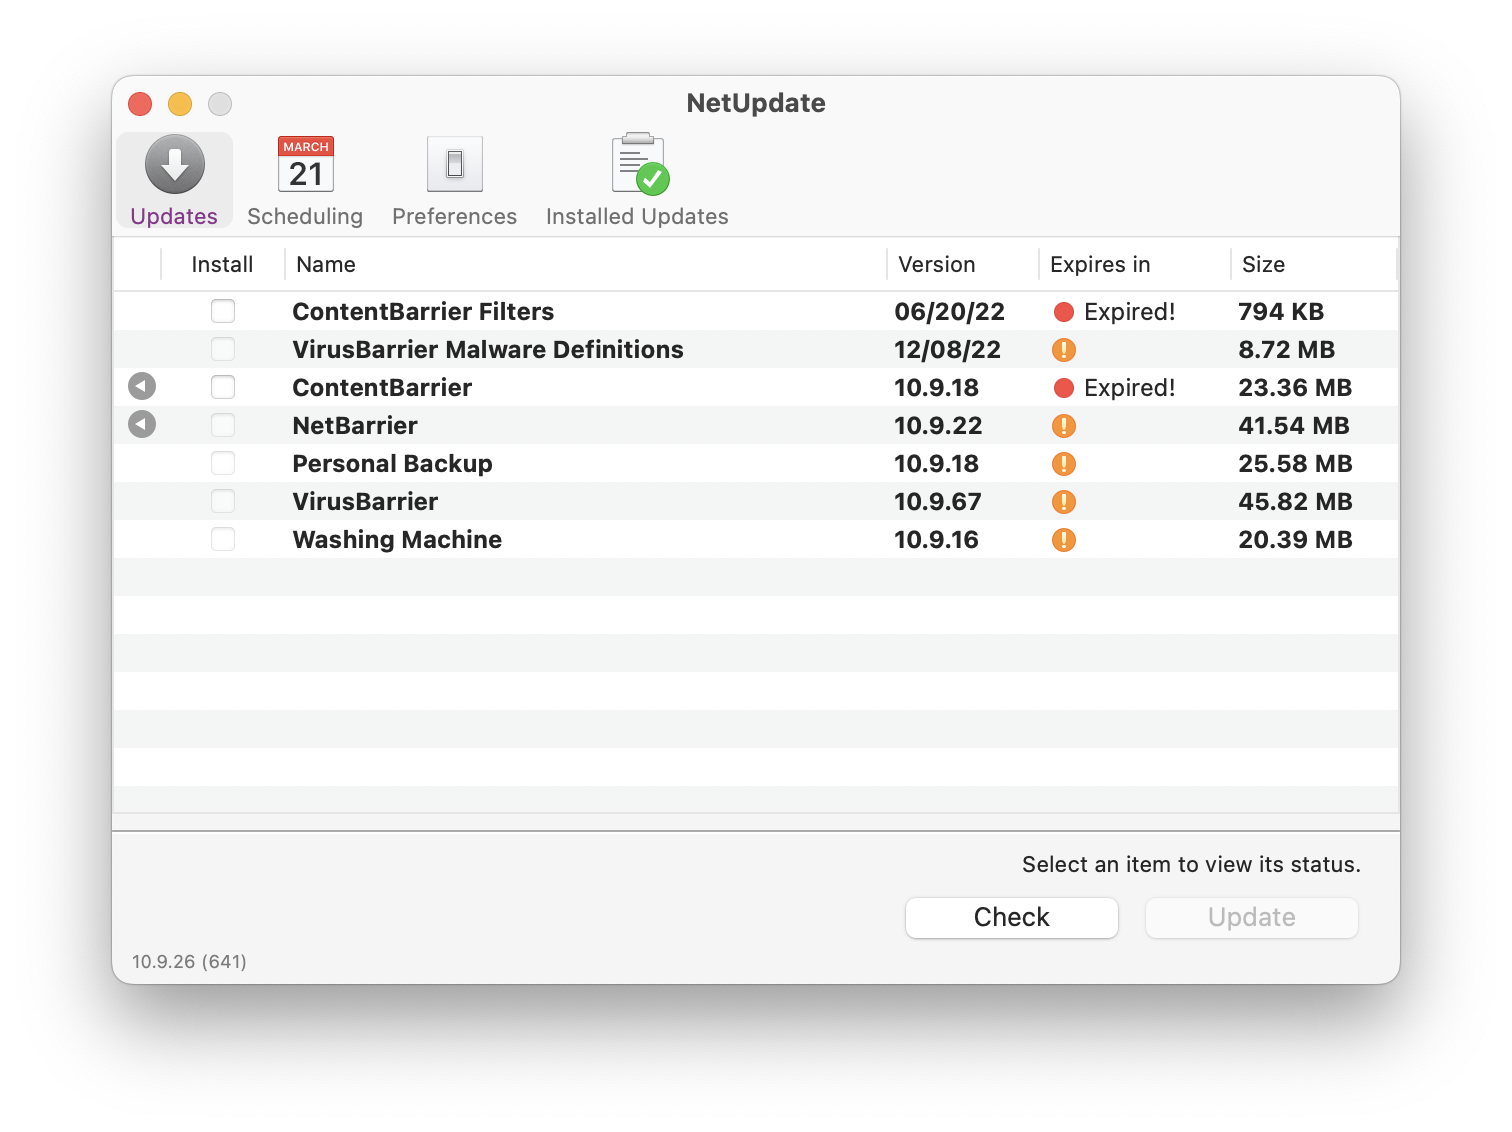Tick the Personal Backup install checkbox
The height and width of the screenshot is (1132, 1512).
click(x=223, y=463)
